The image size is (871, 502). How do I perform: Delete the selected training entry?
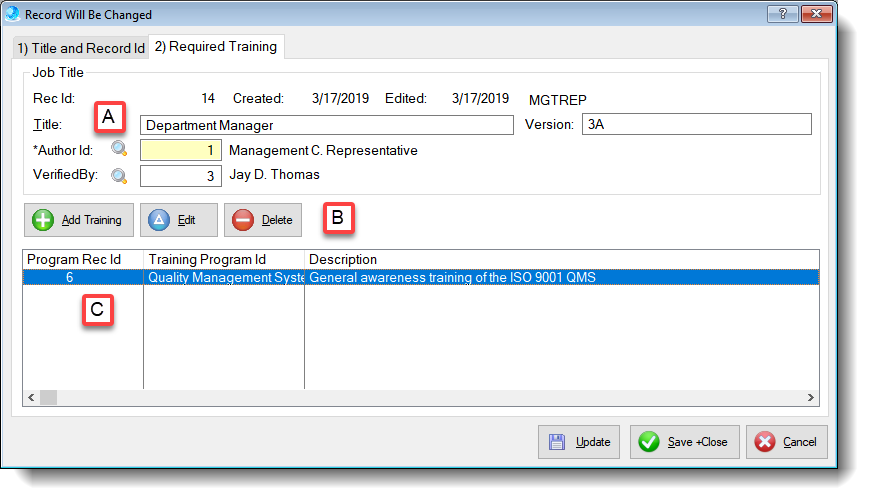pyautogui.click(x=263, y=220)
